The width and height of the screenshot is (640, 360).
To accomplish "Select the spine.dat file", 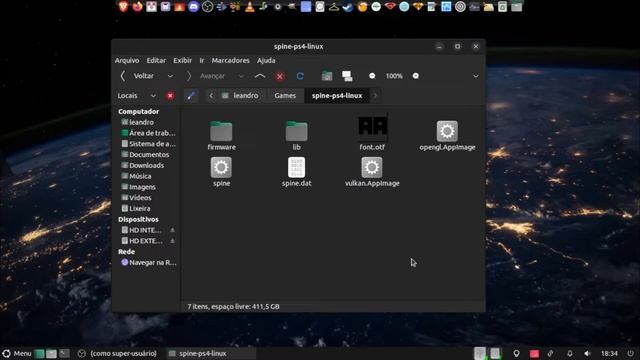I will click(x=296, y=172).
